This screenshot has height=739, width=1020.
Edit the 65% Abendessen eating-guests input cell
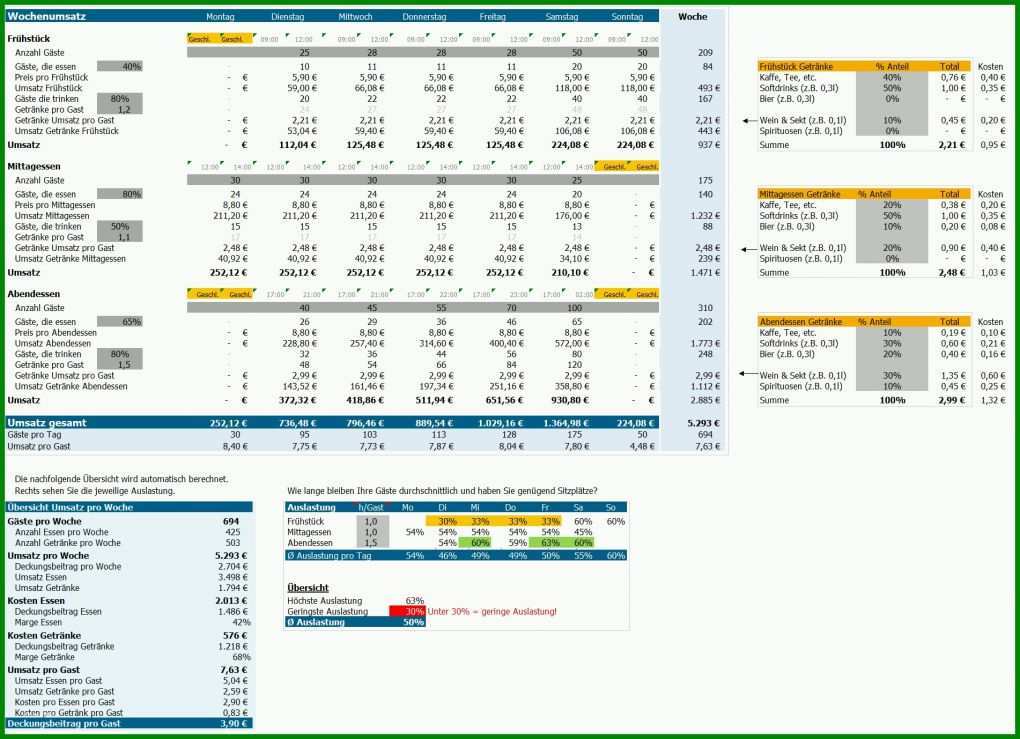tap(120, 321)
